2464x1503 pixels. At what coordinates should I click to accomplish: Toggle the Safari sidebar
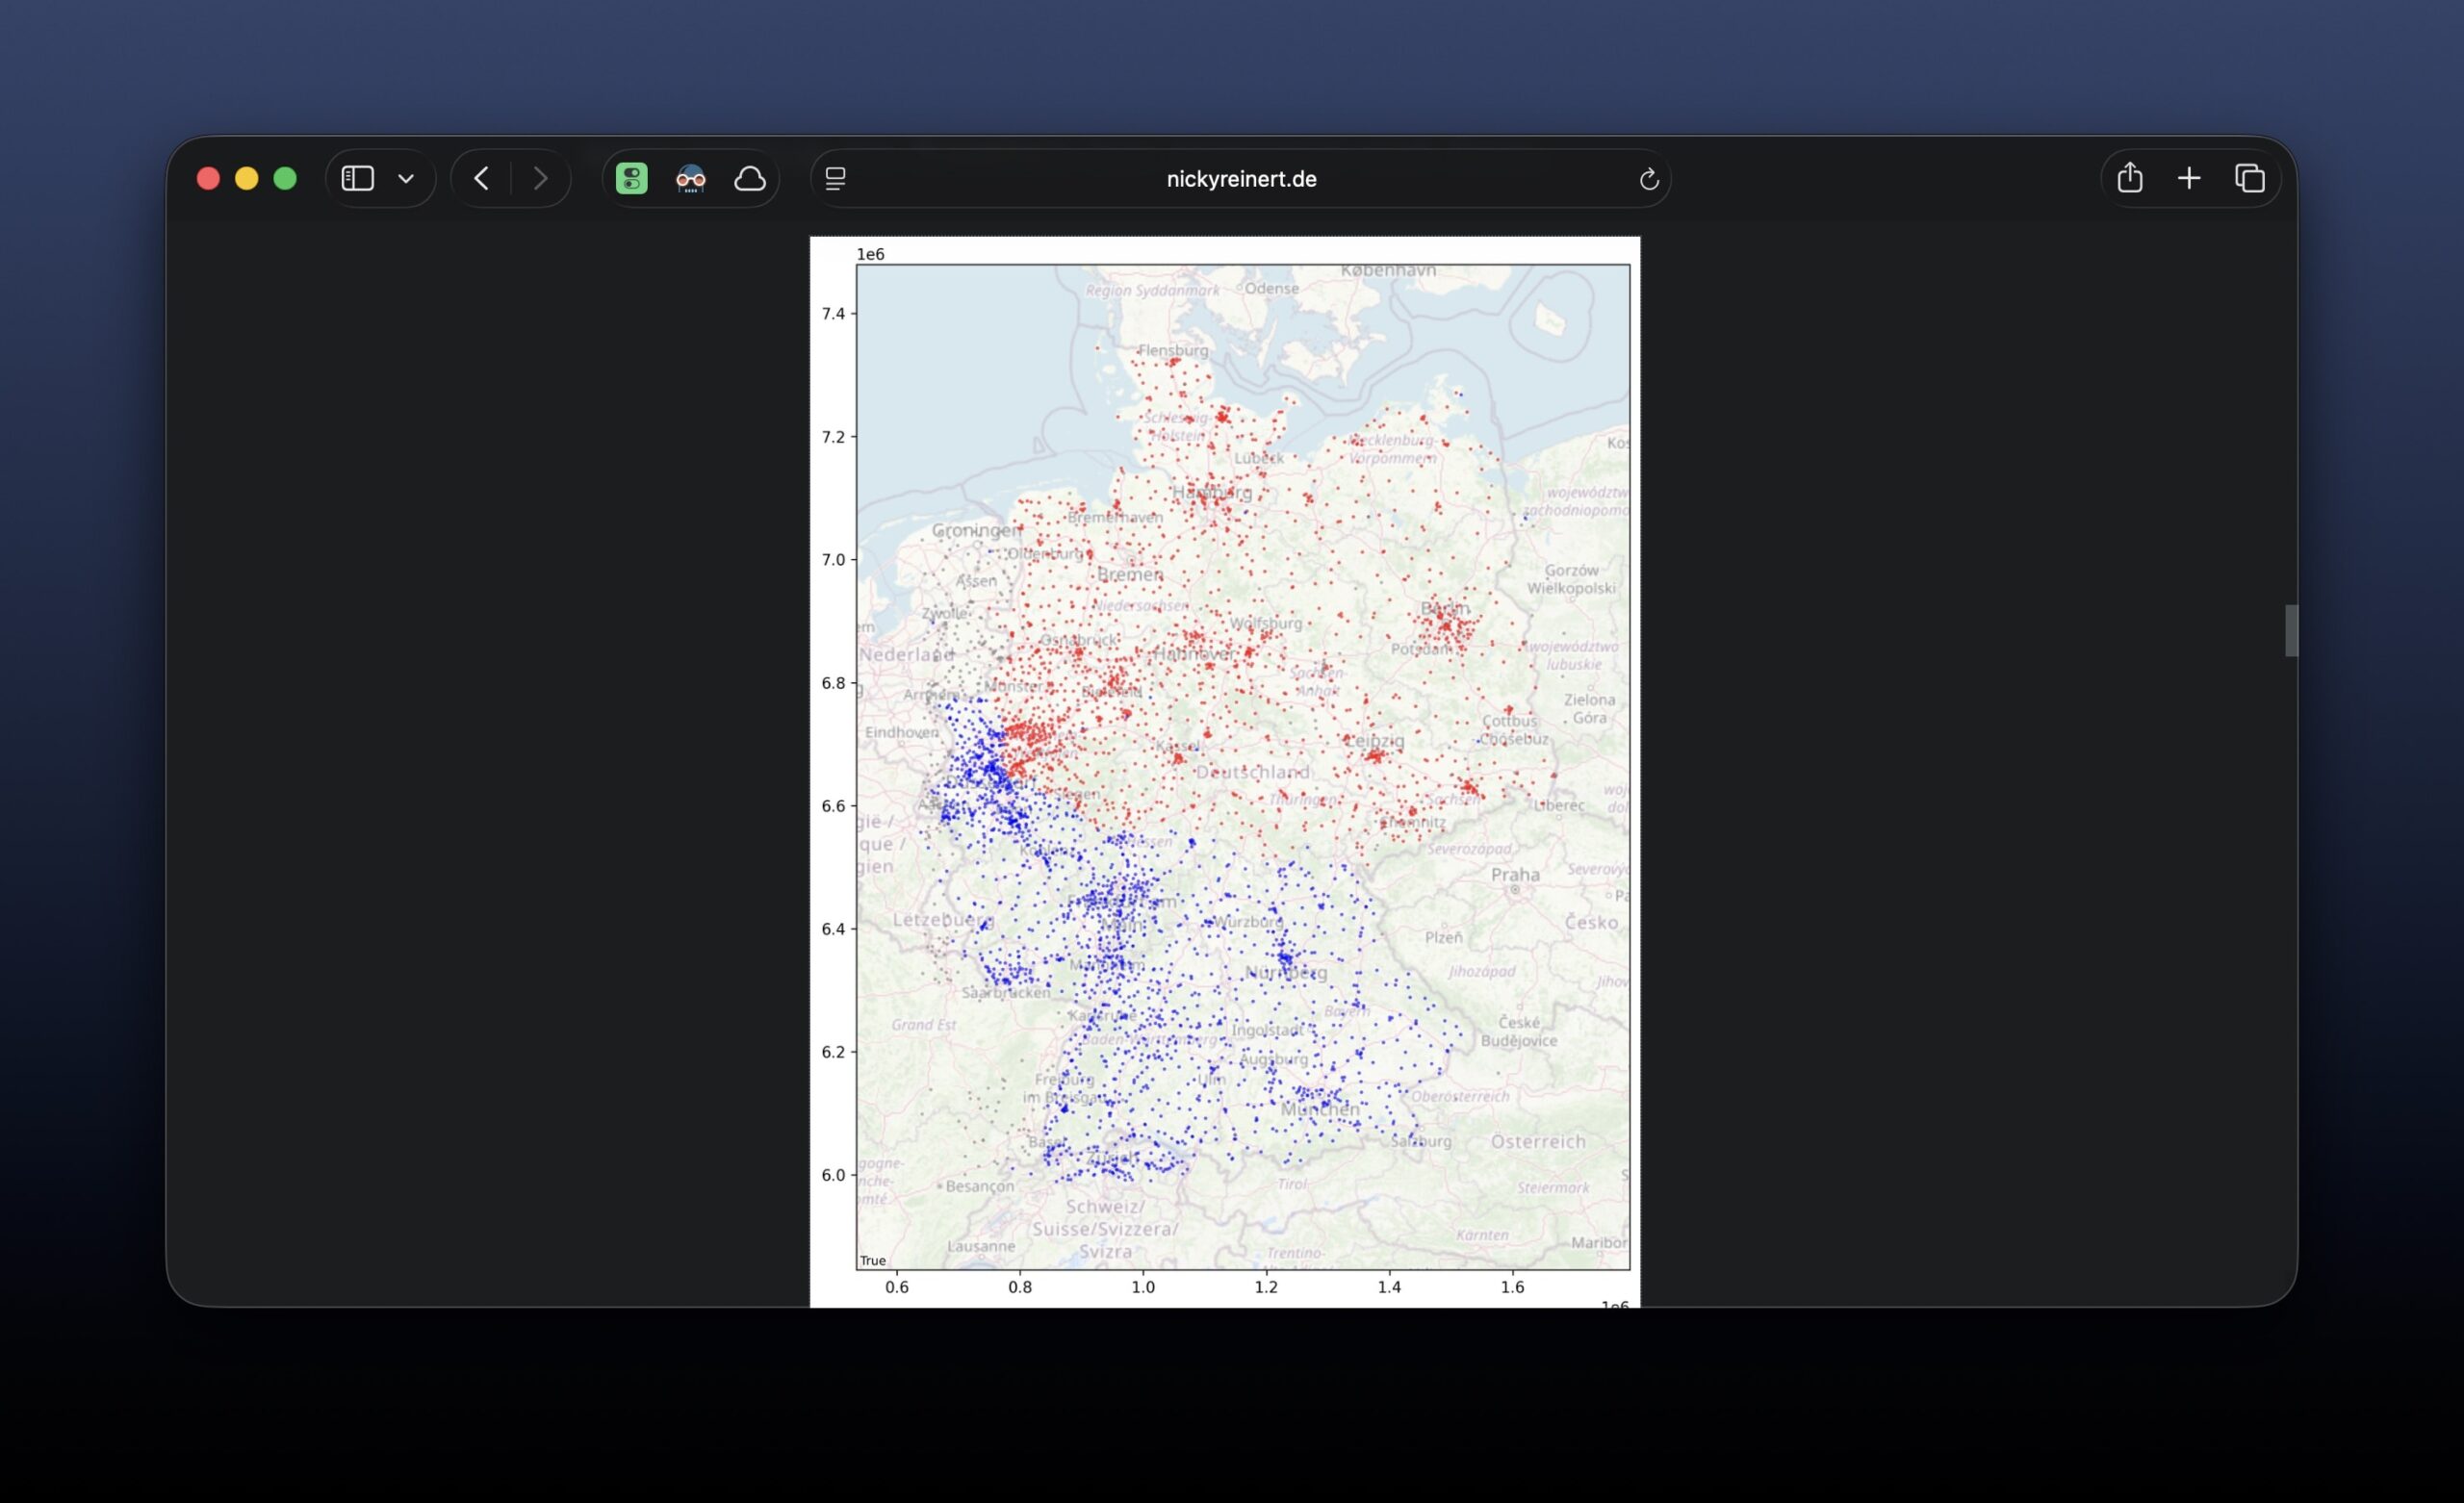(x=357, y=178)
